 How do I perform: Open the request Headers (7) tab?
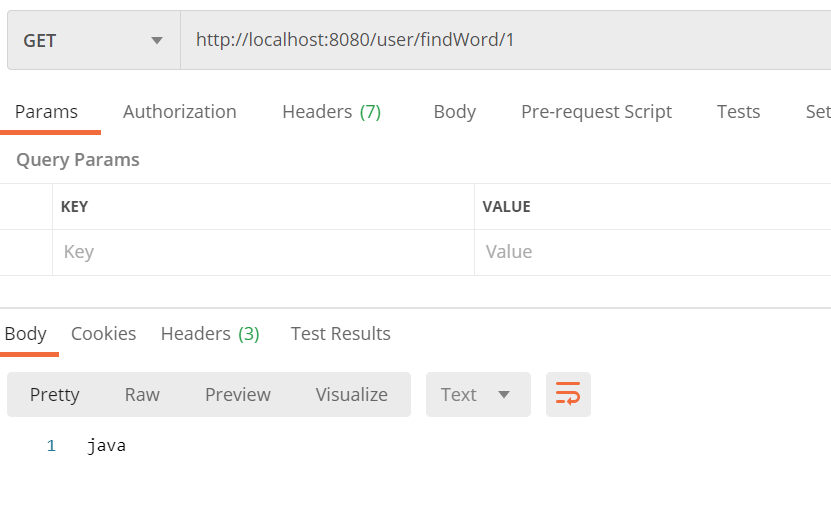click(332, 112)
